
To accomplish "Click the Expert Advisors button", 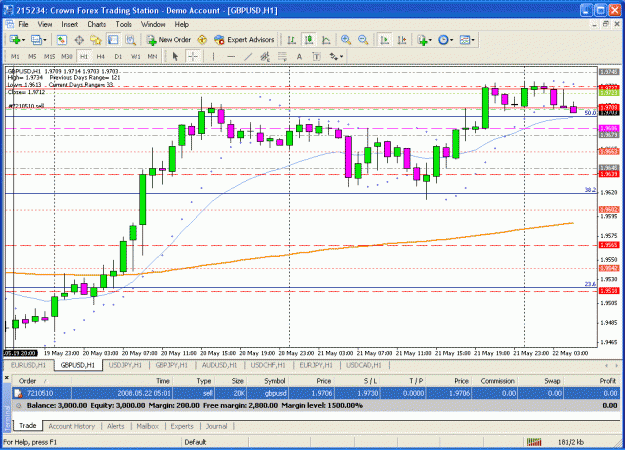I will coord(244,40).
